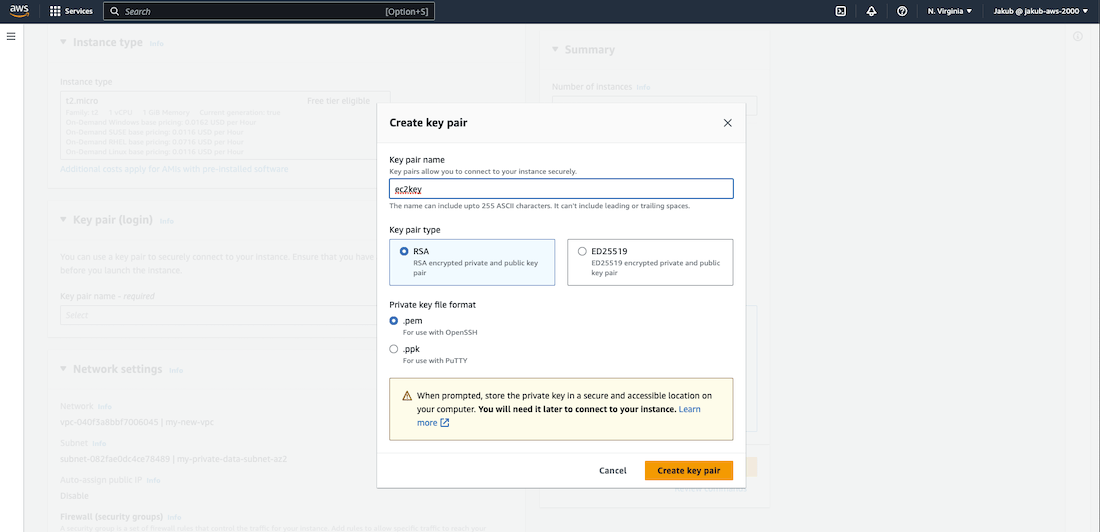The image size is (1100, 532).
Task: Collapse the Key pair (login) section
Action: pyautogui.click(x=64, y=219)
